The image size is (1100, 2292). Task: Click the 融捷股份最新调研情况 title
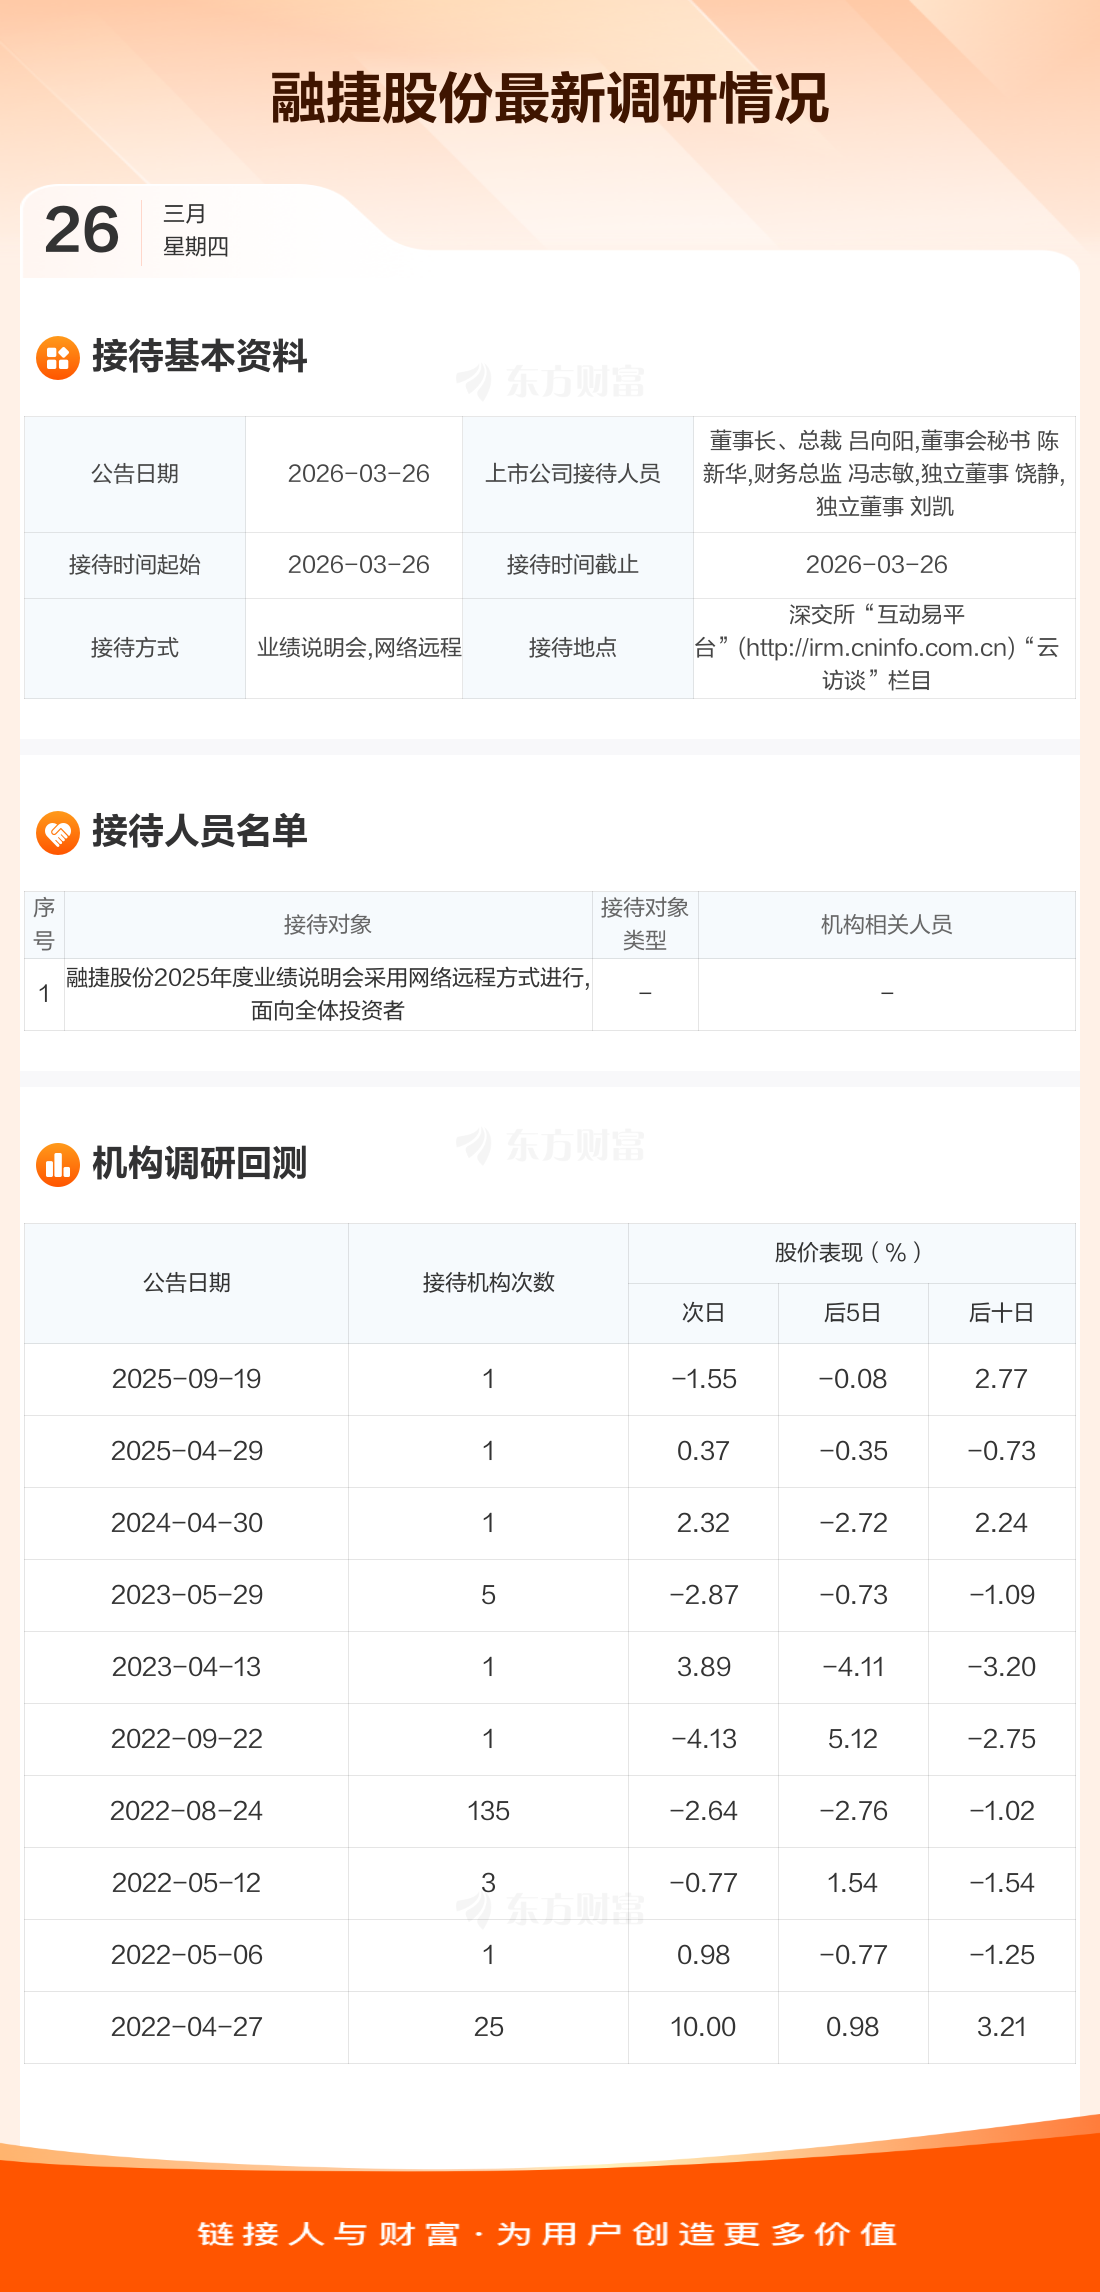(550, 98)
